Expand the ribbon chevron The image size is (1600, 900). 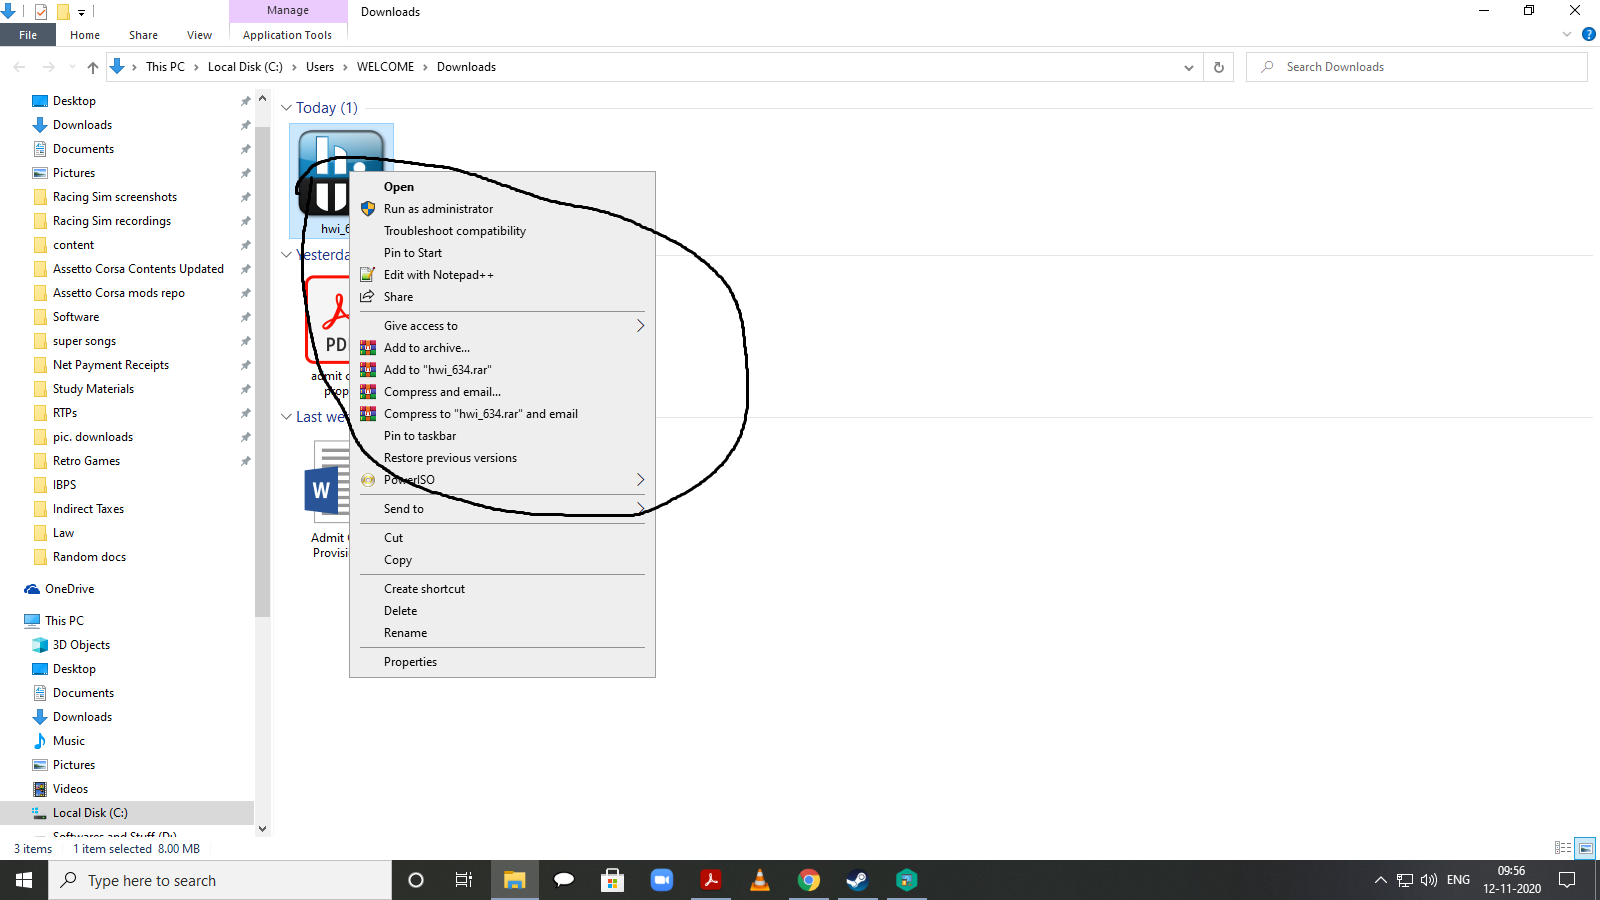pos(1567,34)
